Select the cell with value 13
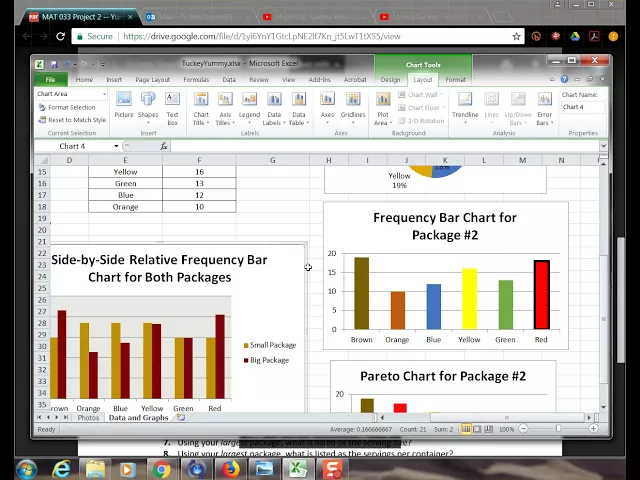The width and height of the screenshot is (640, 480). (x=199, y=183)
